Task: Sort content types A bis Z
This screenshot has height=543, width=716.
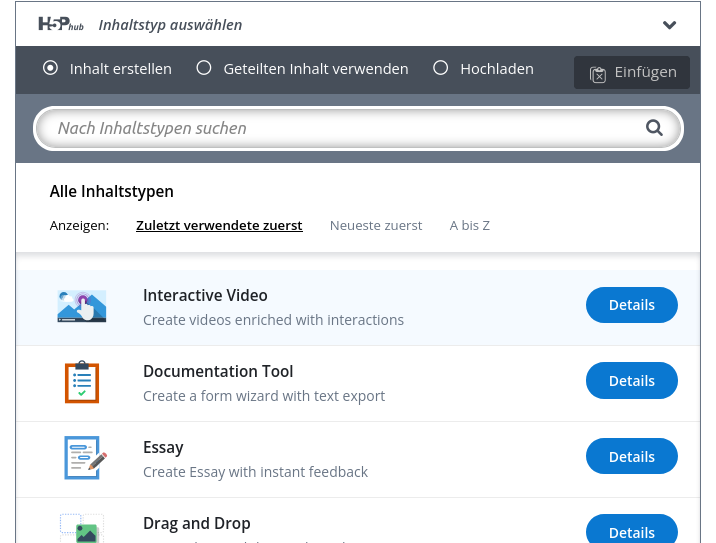Action: [469, 226]
